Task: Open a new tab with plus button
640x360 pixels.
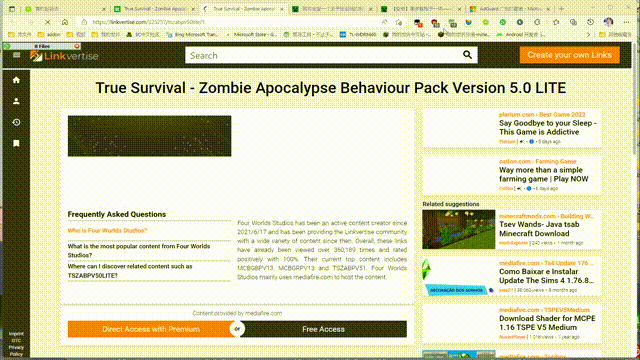Action: (x=562, y=9)
